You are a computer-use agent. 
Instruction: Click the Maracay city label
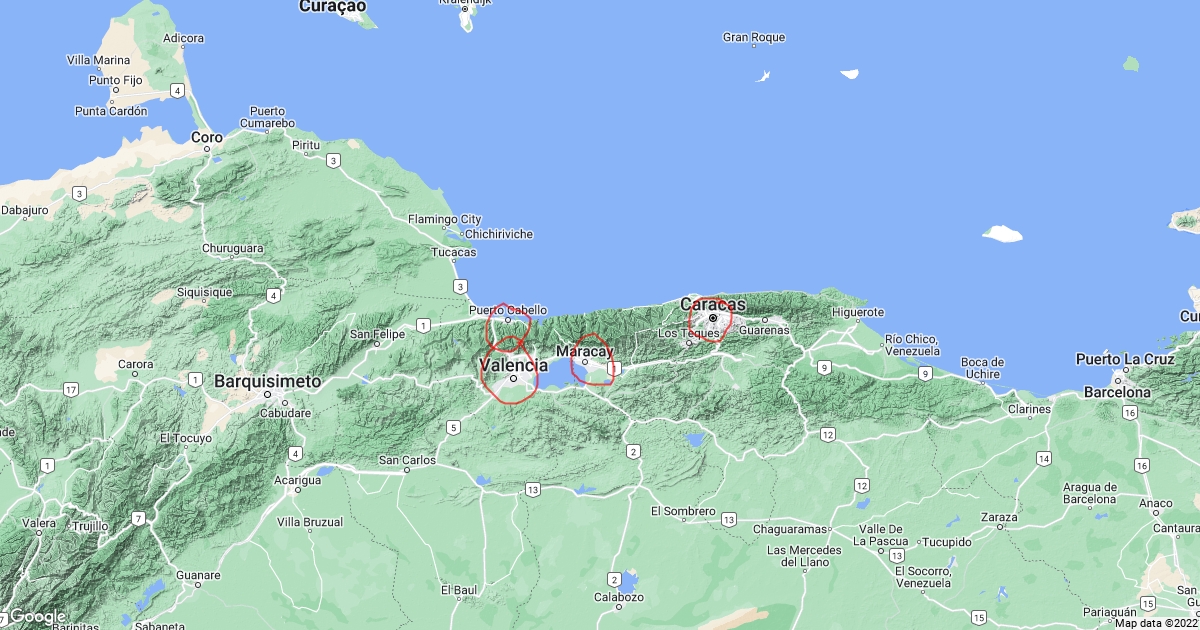(x=584, y=351)
